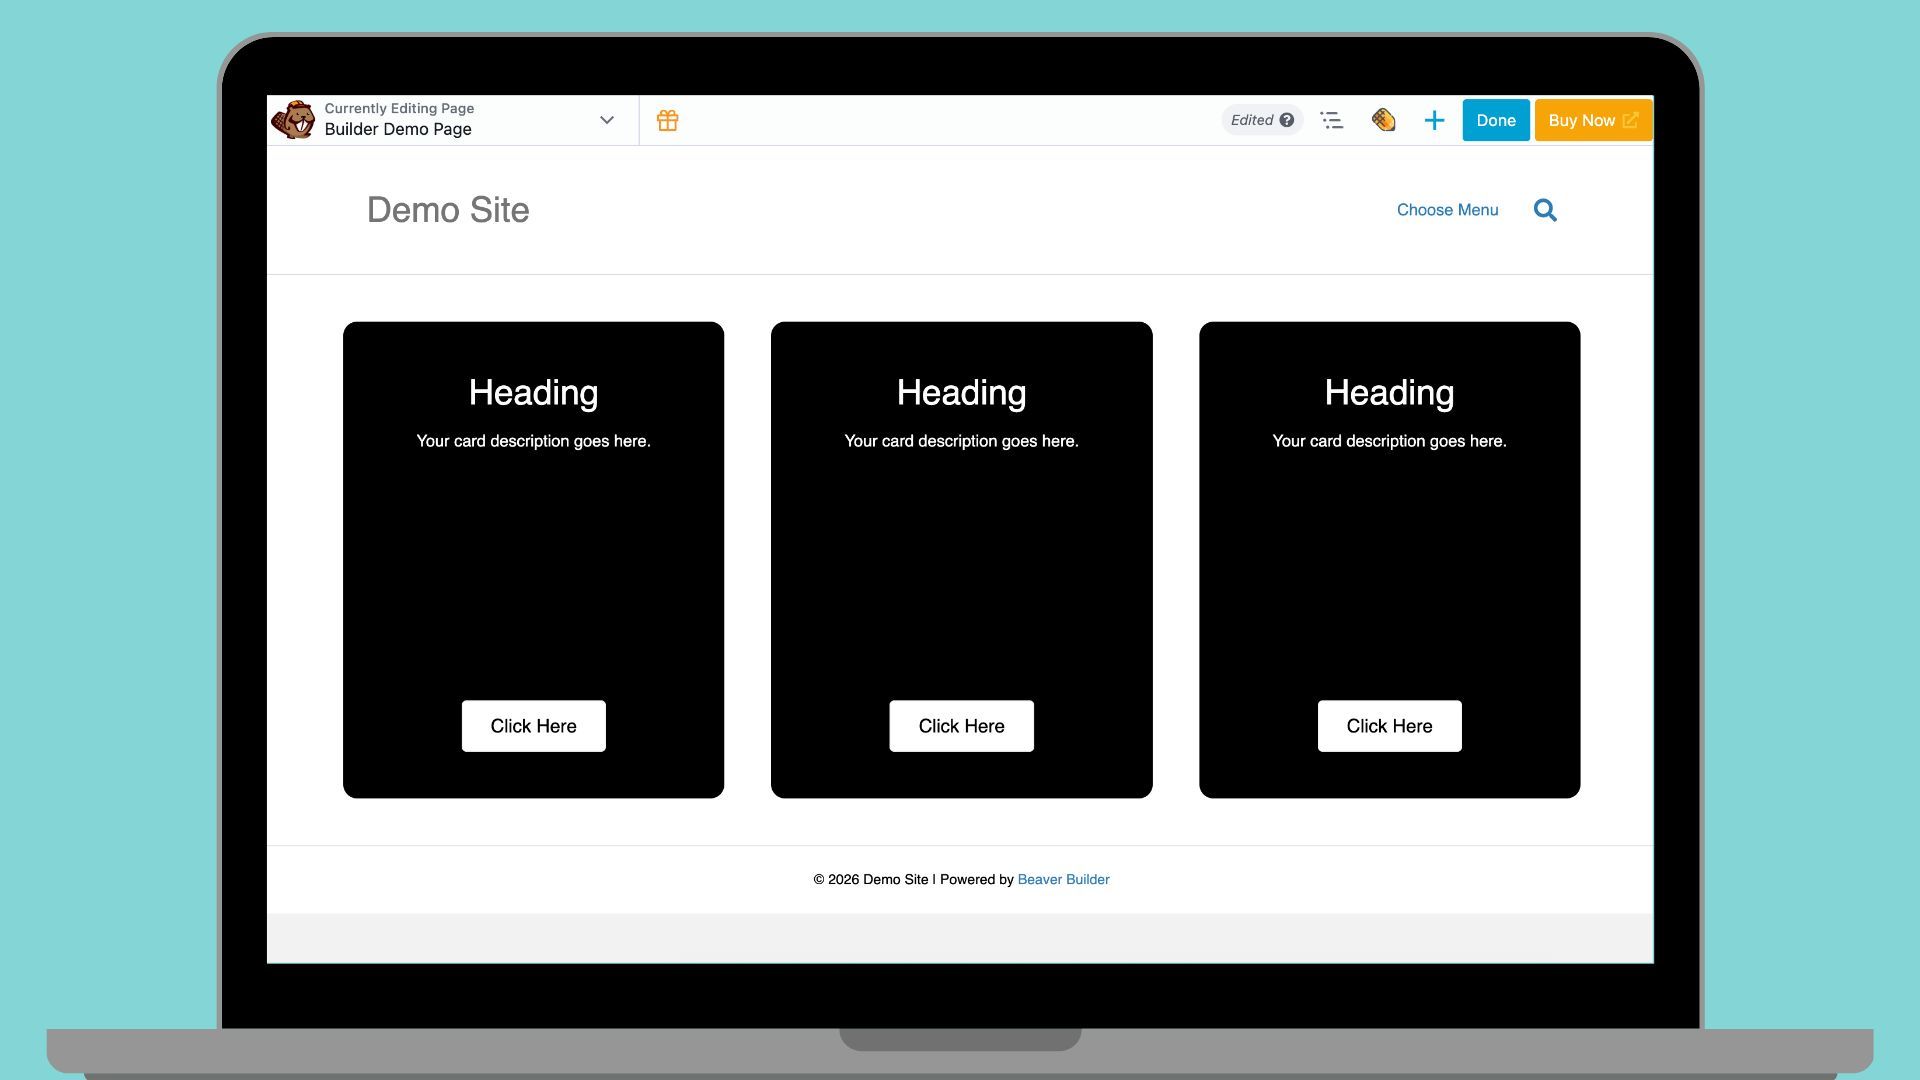
Task: Select the middle card's description text
Action: pos(961,441)
